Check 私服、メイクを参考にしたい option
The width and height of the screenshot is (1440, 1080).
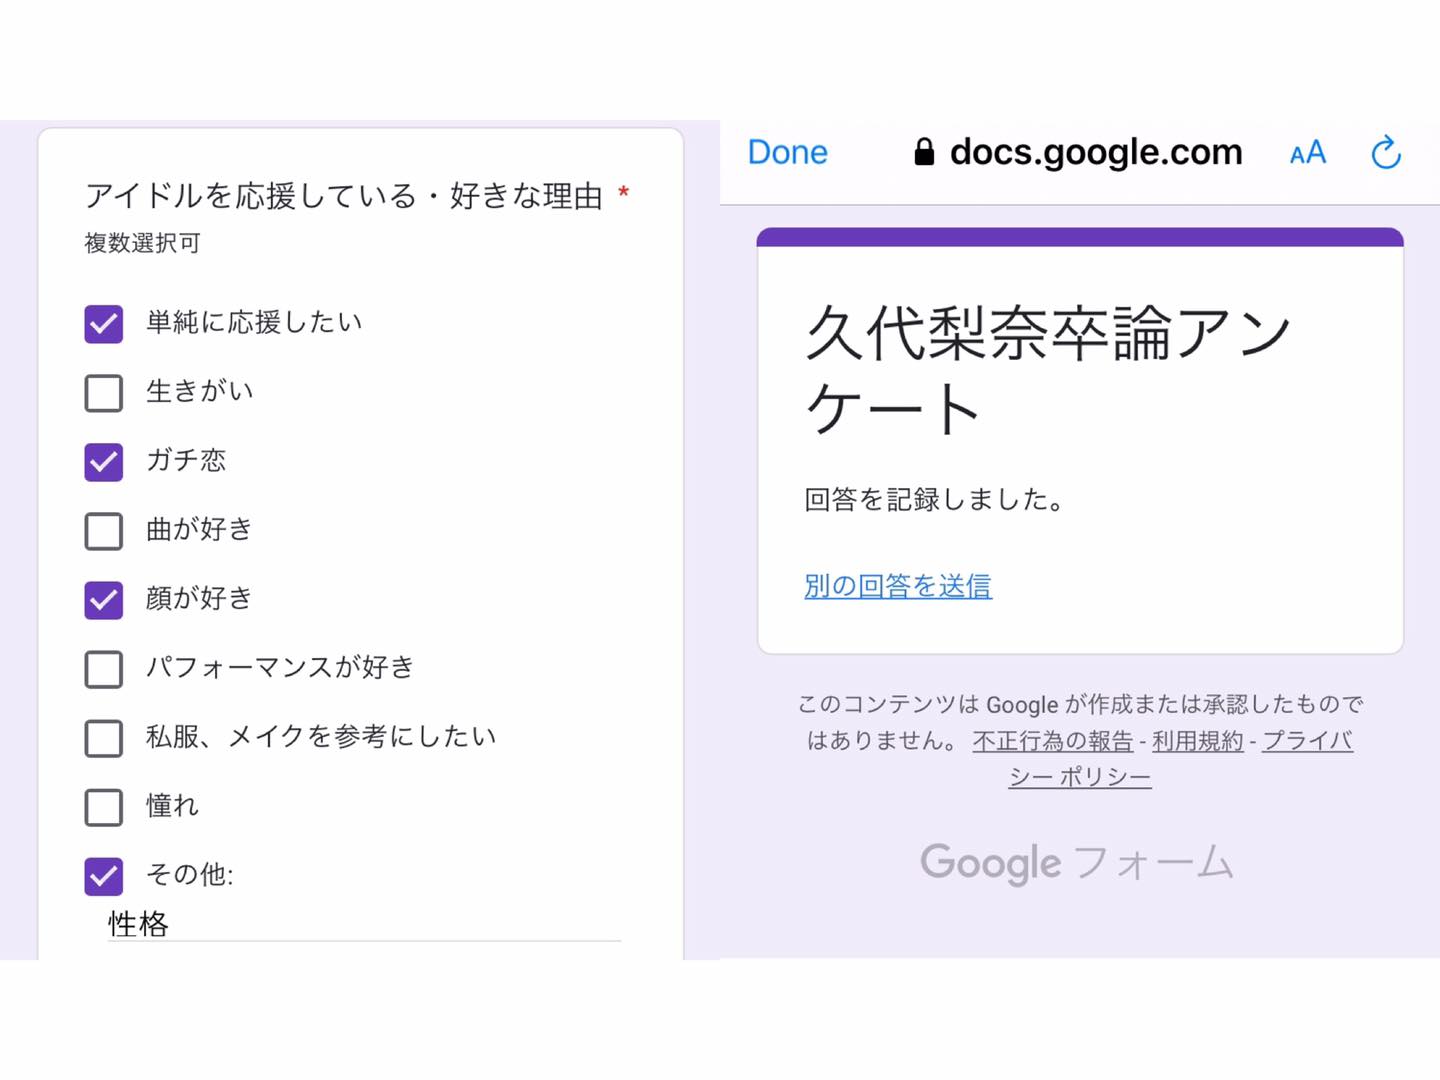coord(104,738)
